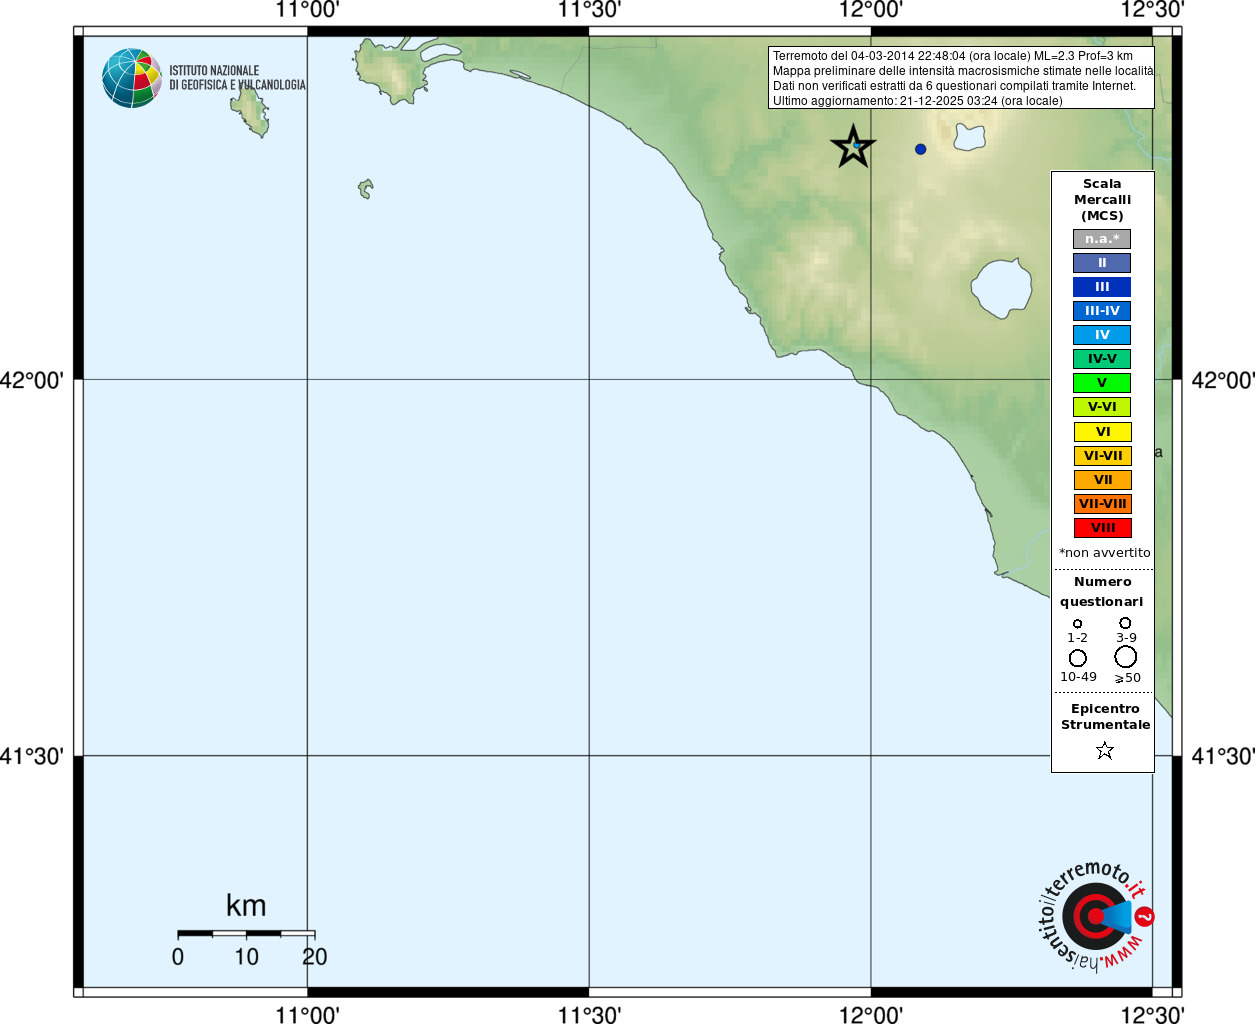The width and height of the screenshot is (1255, 1024).
Task: Click the VI-VII intensity legend swatch
Action: point(1102,456)
